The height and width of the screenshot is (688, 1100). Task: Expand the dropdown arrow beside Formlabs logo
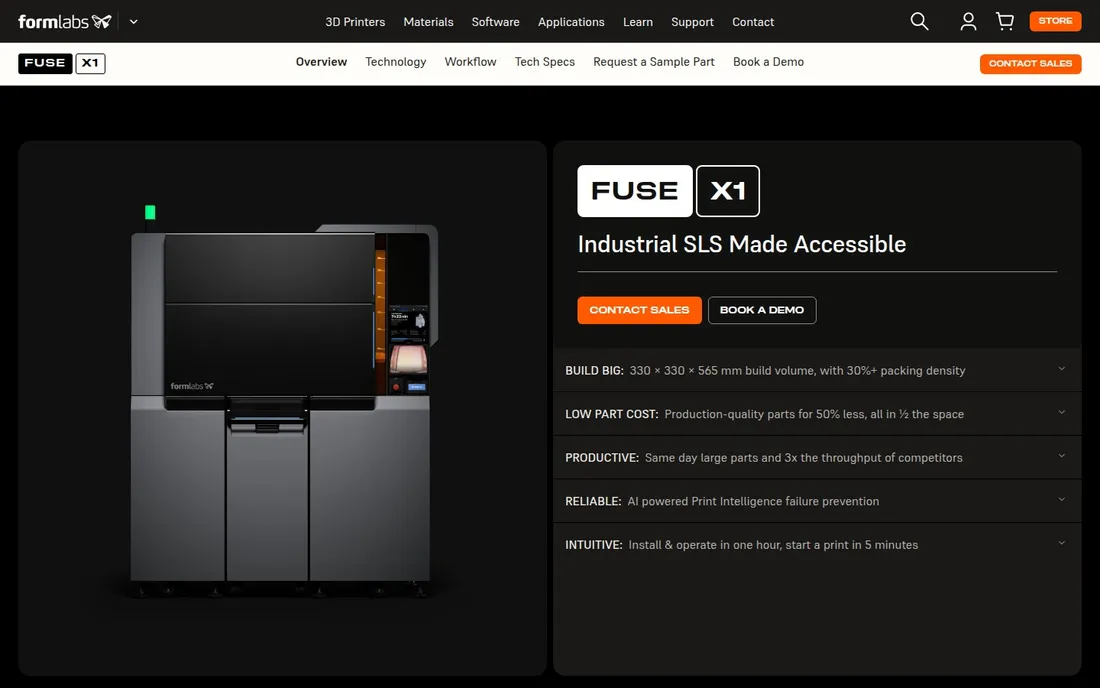click(x=133, y=22)
